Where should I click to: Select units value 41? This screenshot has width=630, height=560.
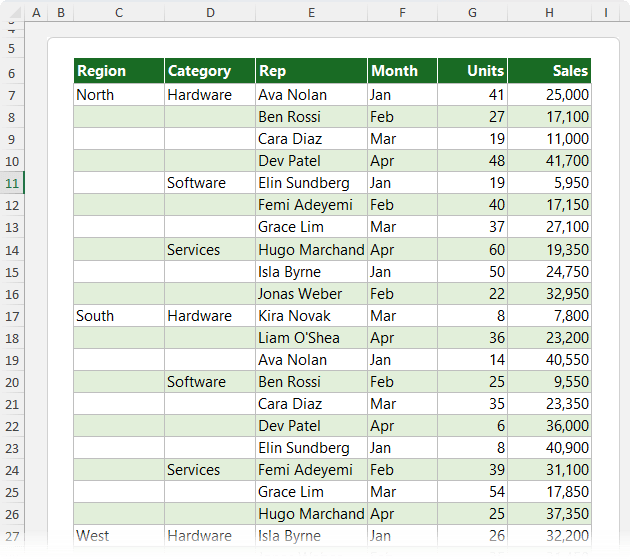click(x=472, y=95)
